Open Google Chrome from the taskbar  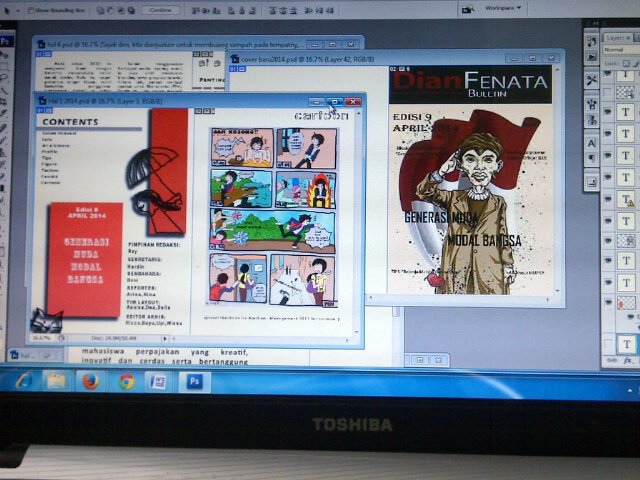(127, 382)
